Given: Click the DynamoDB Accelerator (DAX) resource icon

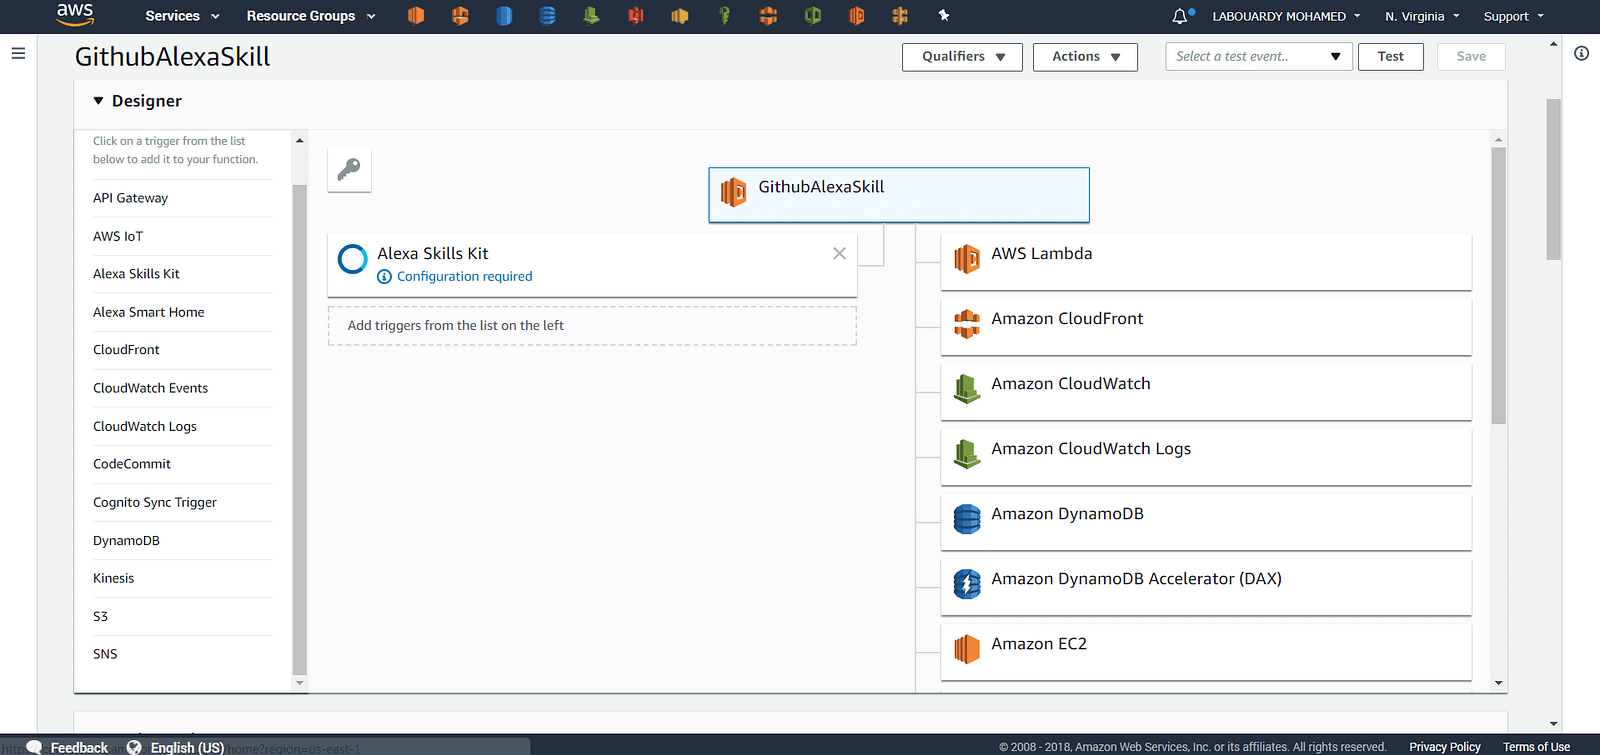Looking at the screenshot, I should [x=967, y=584].
